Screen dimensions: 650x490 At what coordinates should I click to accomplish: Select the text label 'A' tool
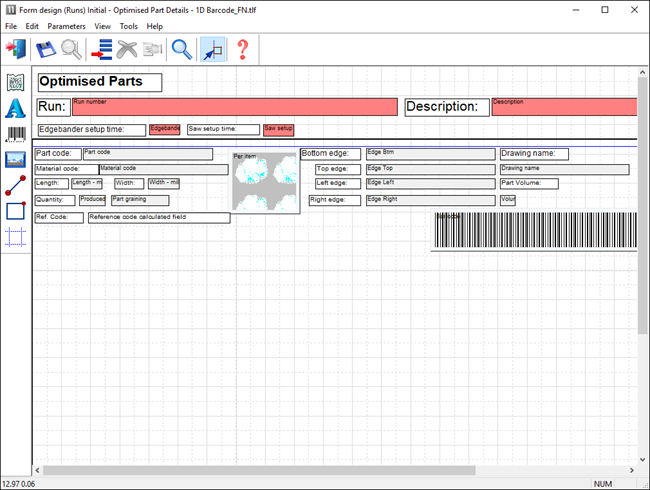pyautogui.click(x=15, y=108)
